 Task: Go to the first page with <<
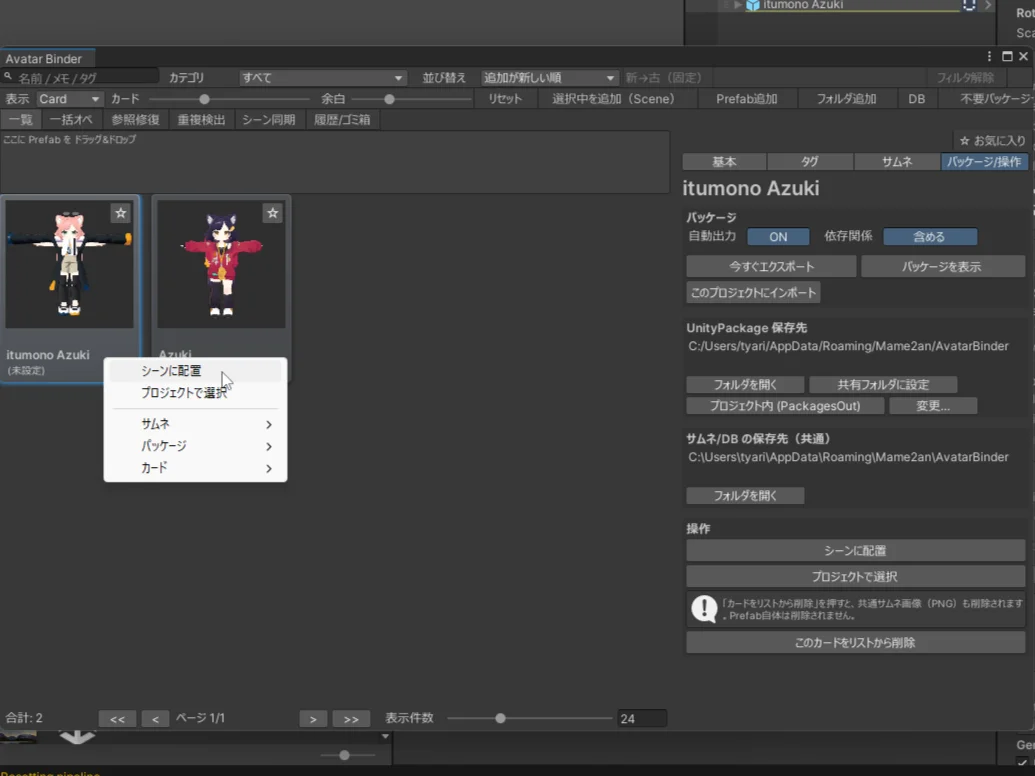[x=117, y=719]
